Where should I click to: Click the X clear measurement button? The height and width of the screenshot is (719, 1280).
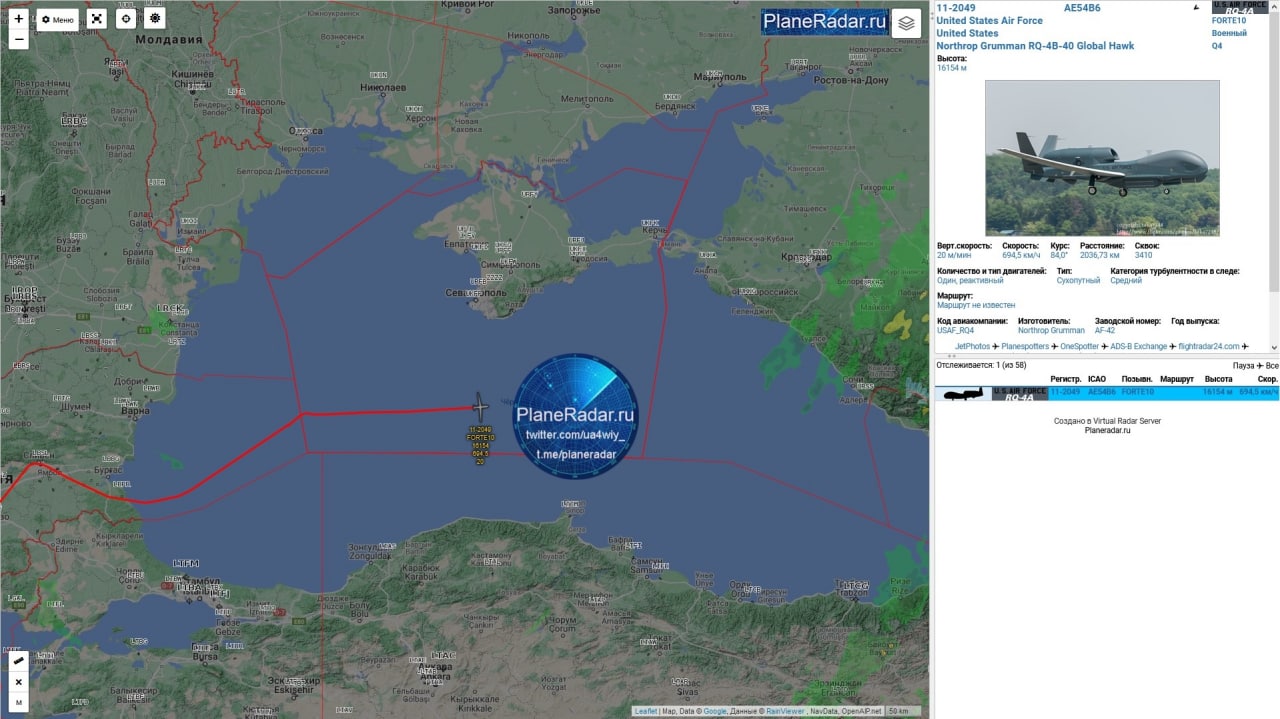pos(18,682)
